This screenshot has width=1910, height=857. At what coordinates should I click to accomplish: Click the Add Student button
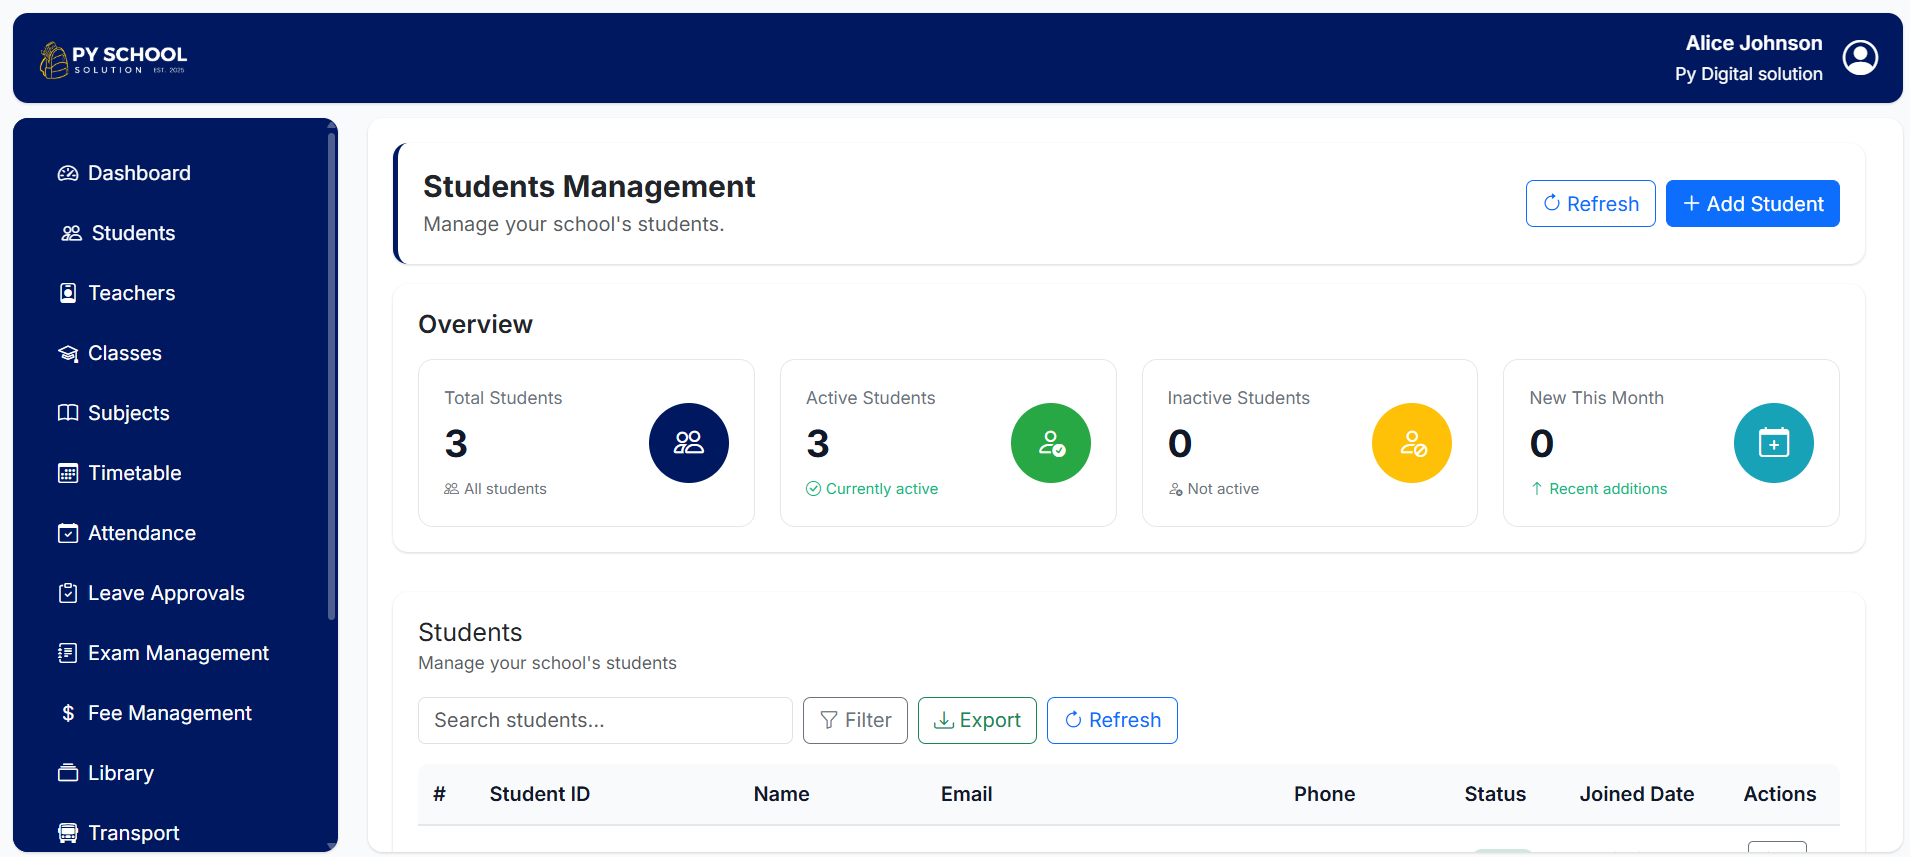coord(1753,204)
